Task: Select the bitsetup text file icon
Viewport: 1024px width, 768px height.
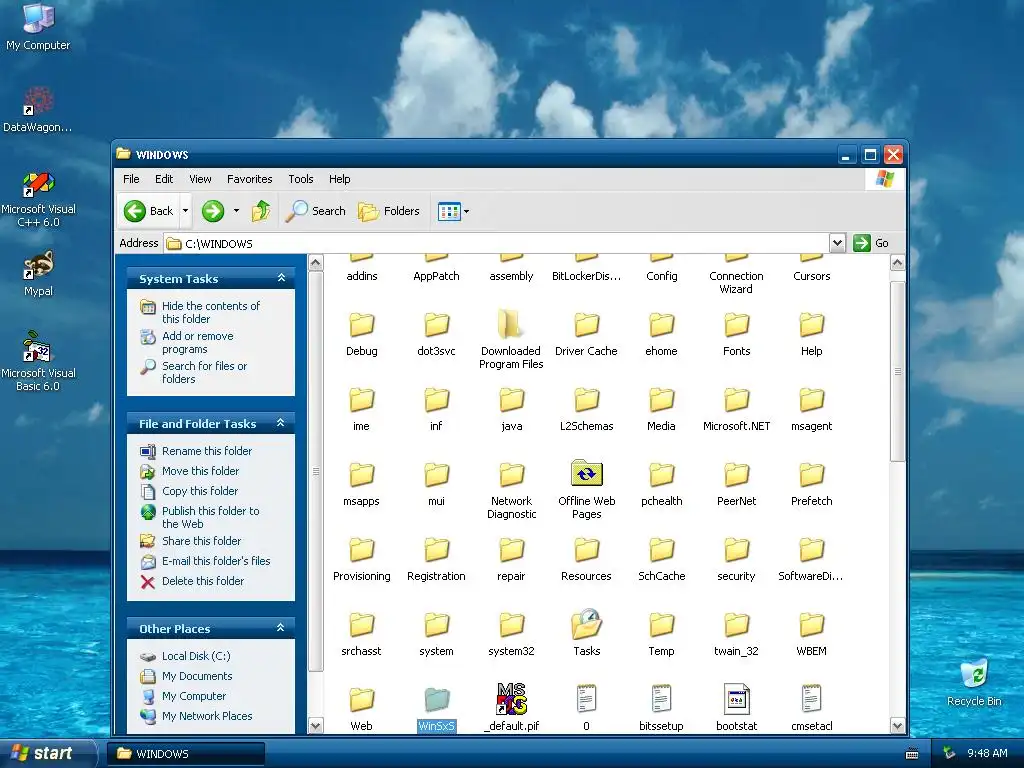Action: click(x=662, y=699)
